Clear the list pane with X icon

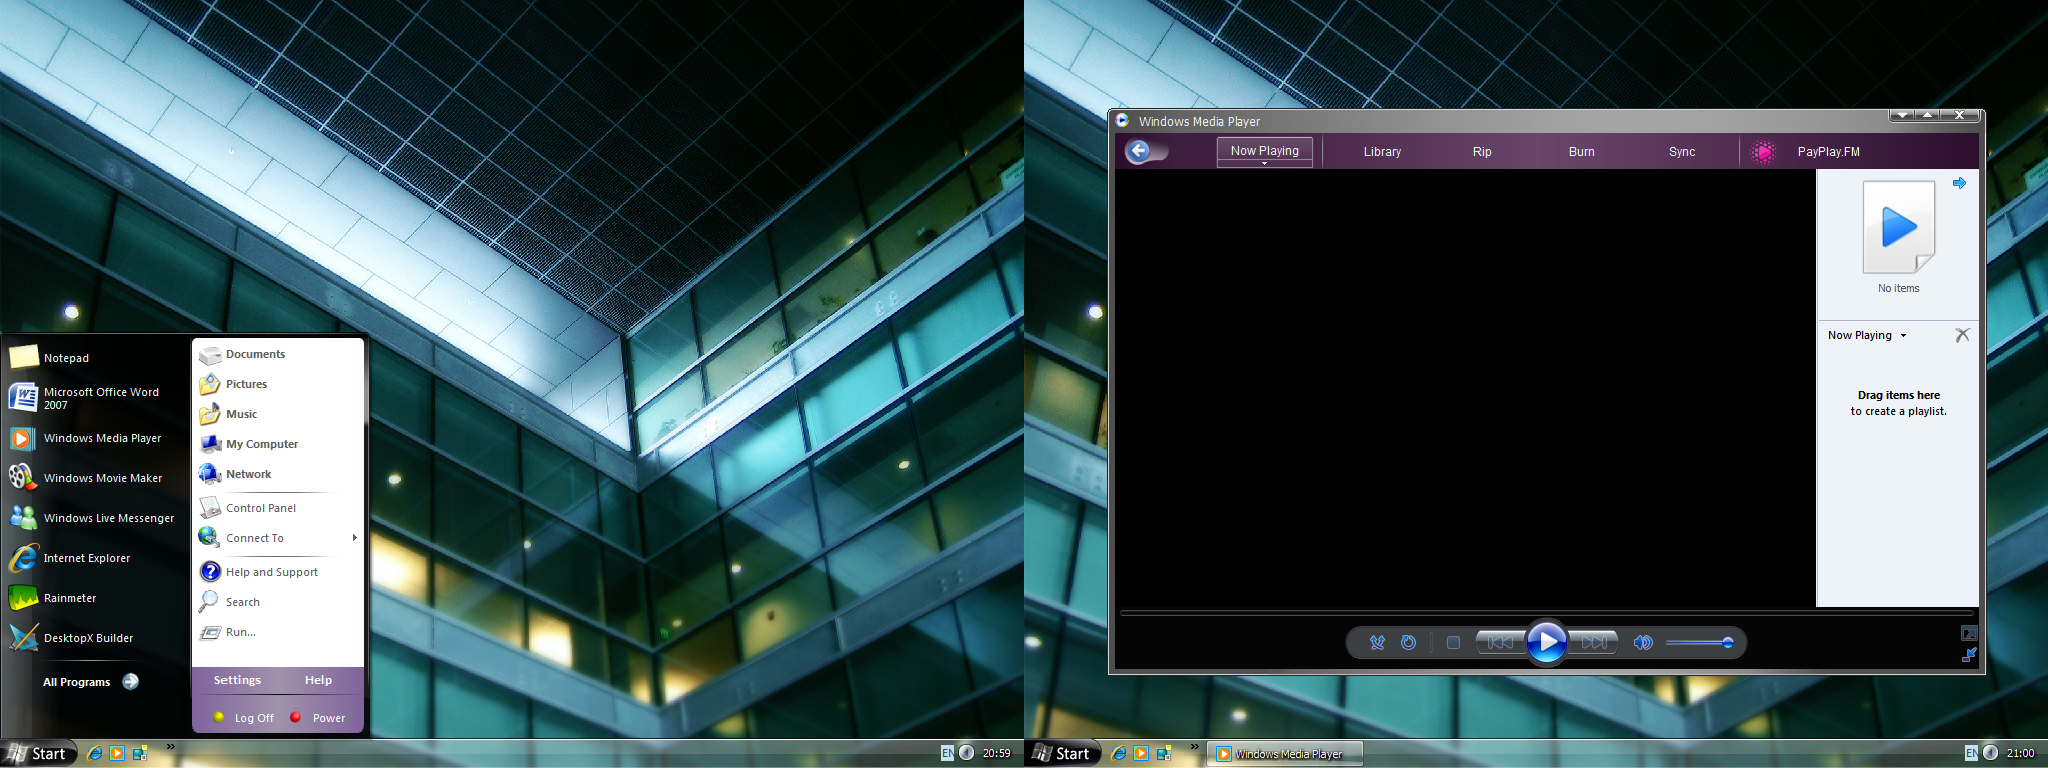(x=1962, y=335)
